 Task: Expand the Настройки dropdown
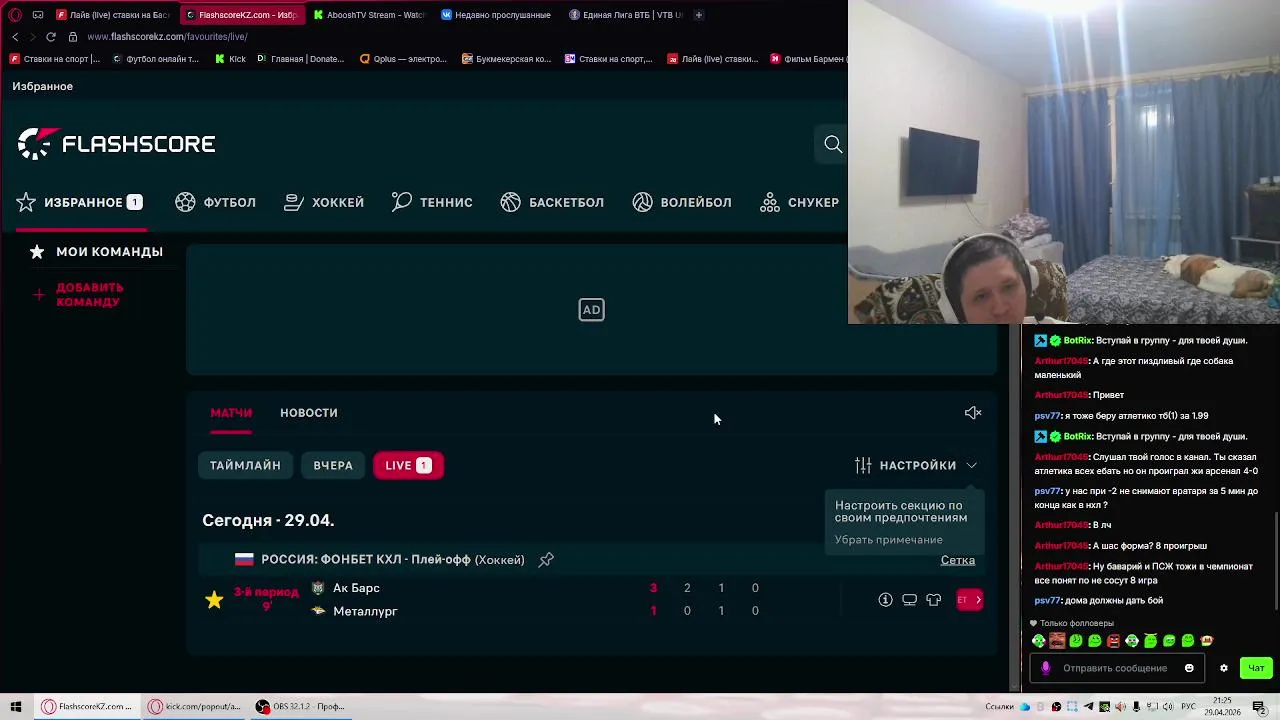pyautogui.click(x=916, y=465)
